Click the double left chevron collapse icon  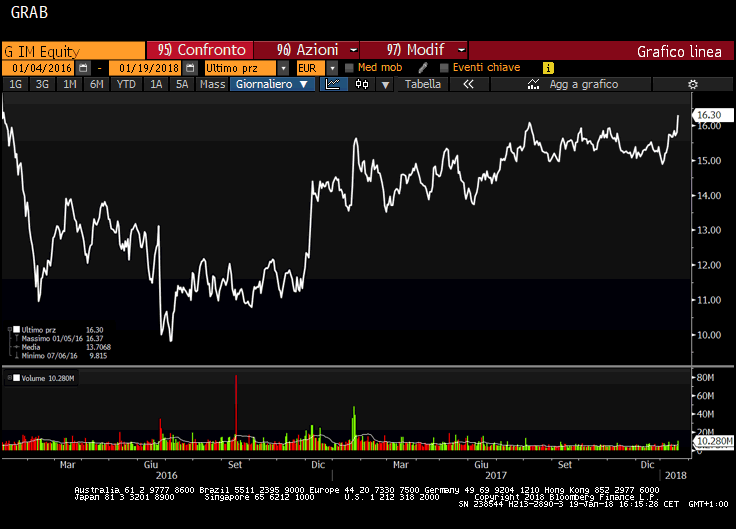point(468,84)
